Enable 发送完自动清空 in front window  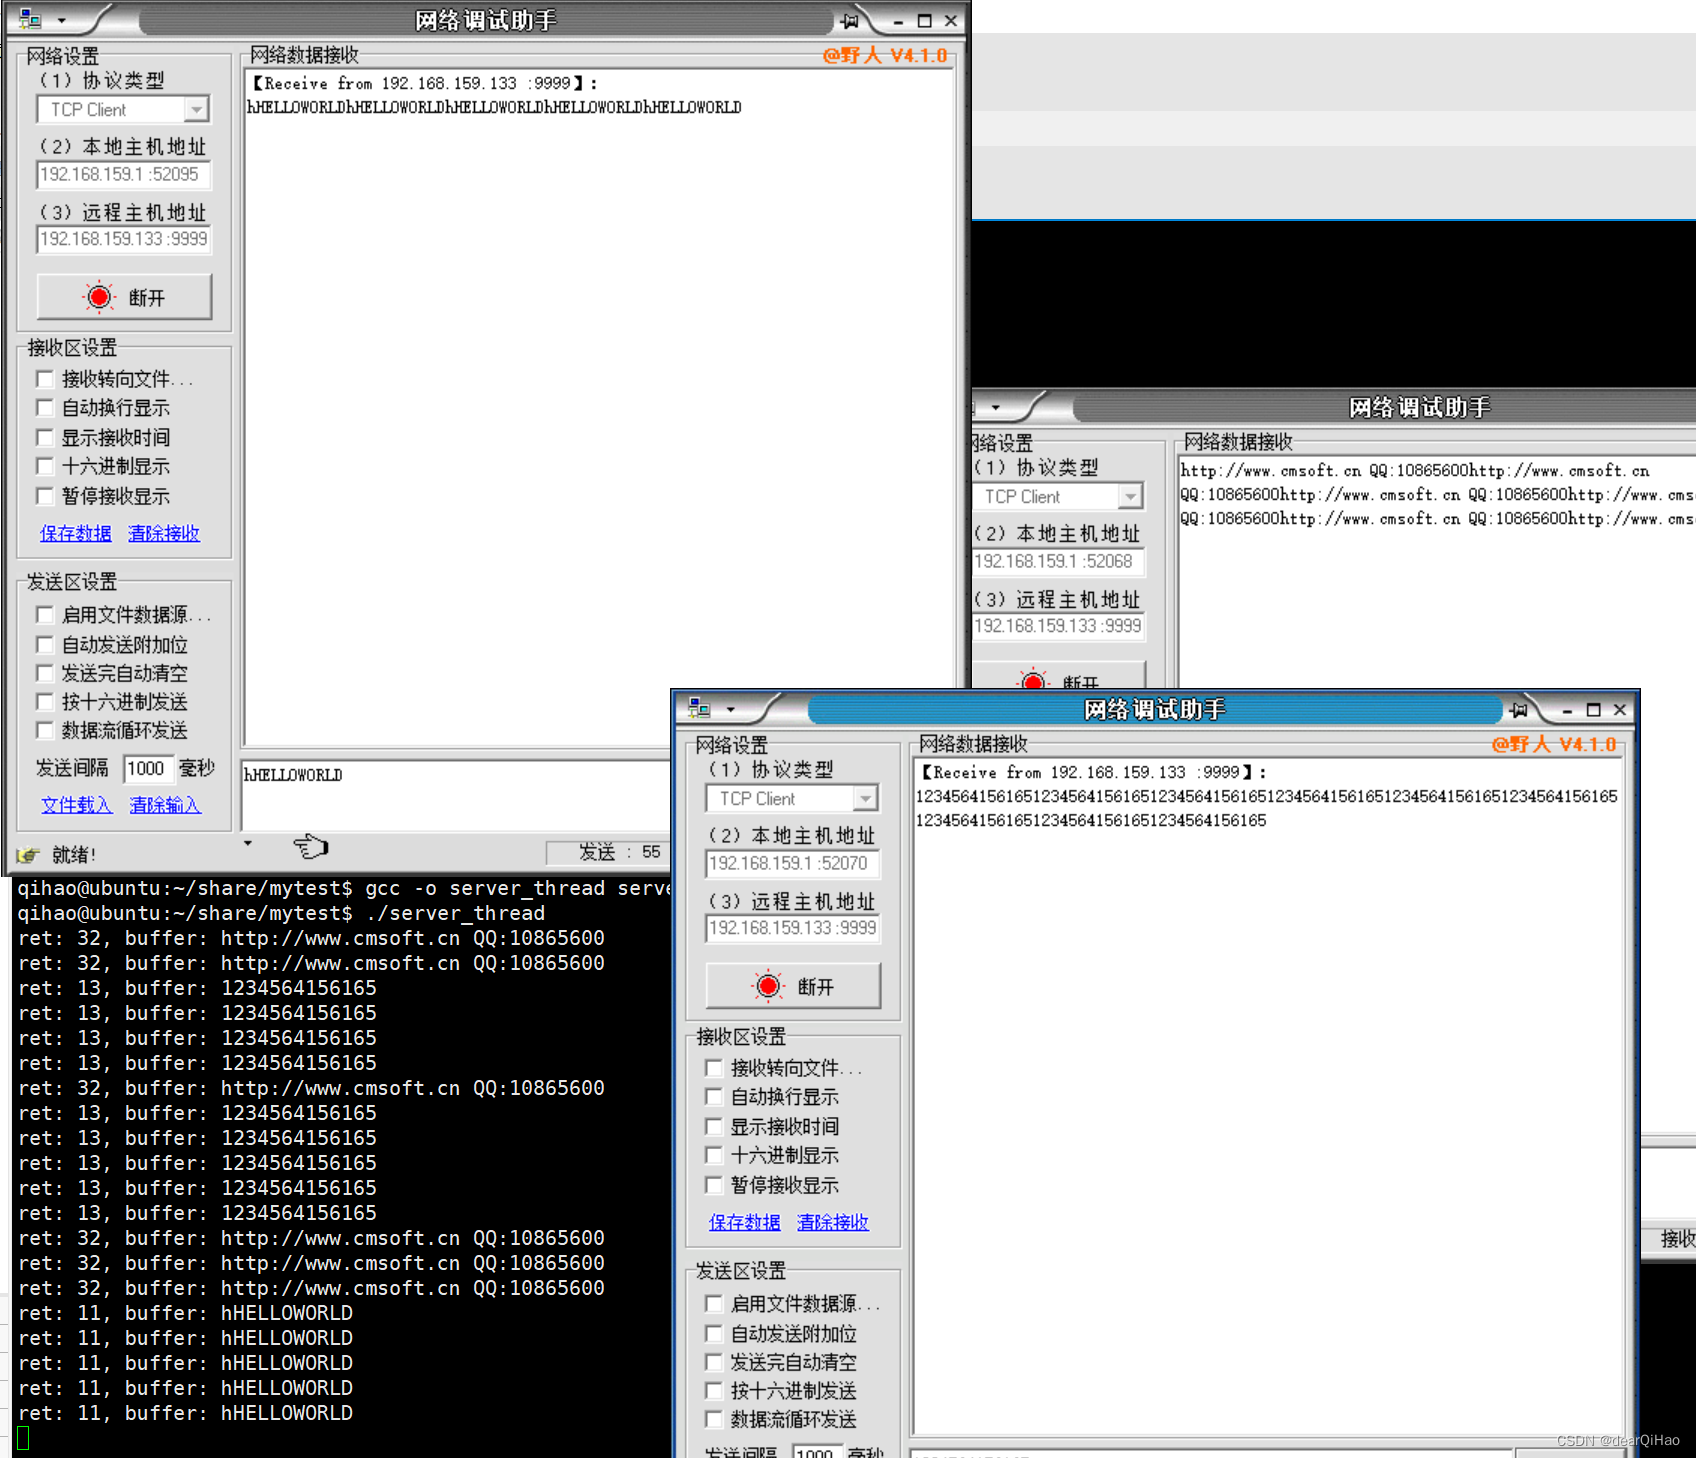click(713, 1362)
